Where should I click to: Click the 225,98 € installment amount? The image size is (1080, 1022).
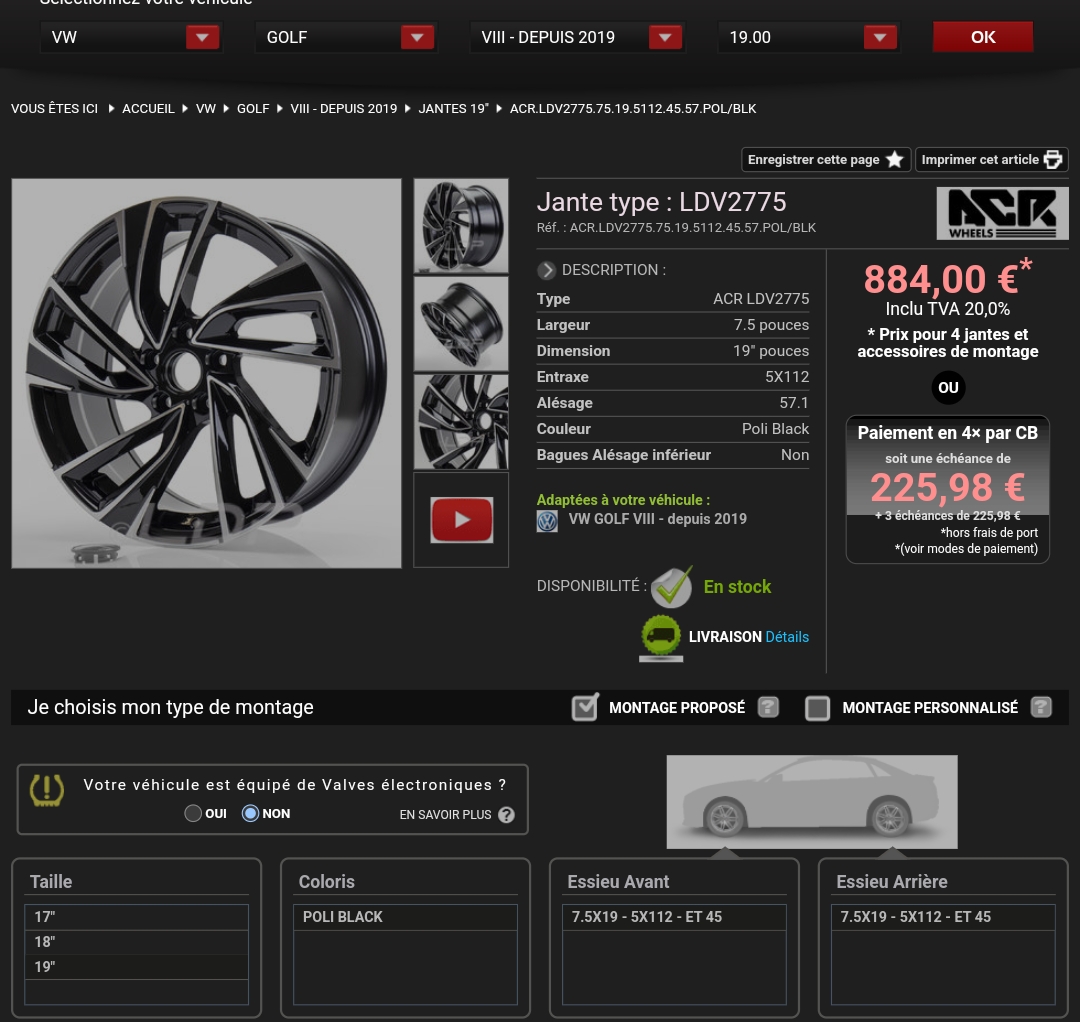948,488
